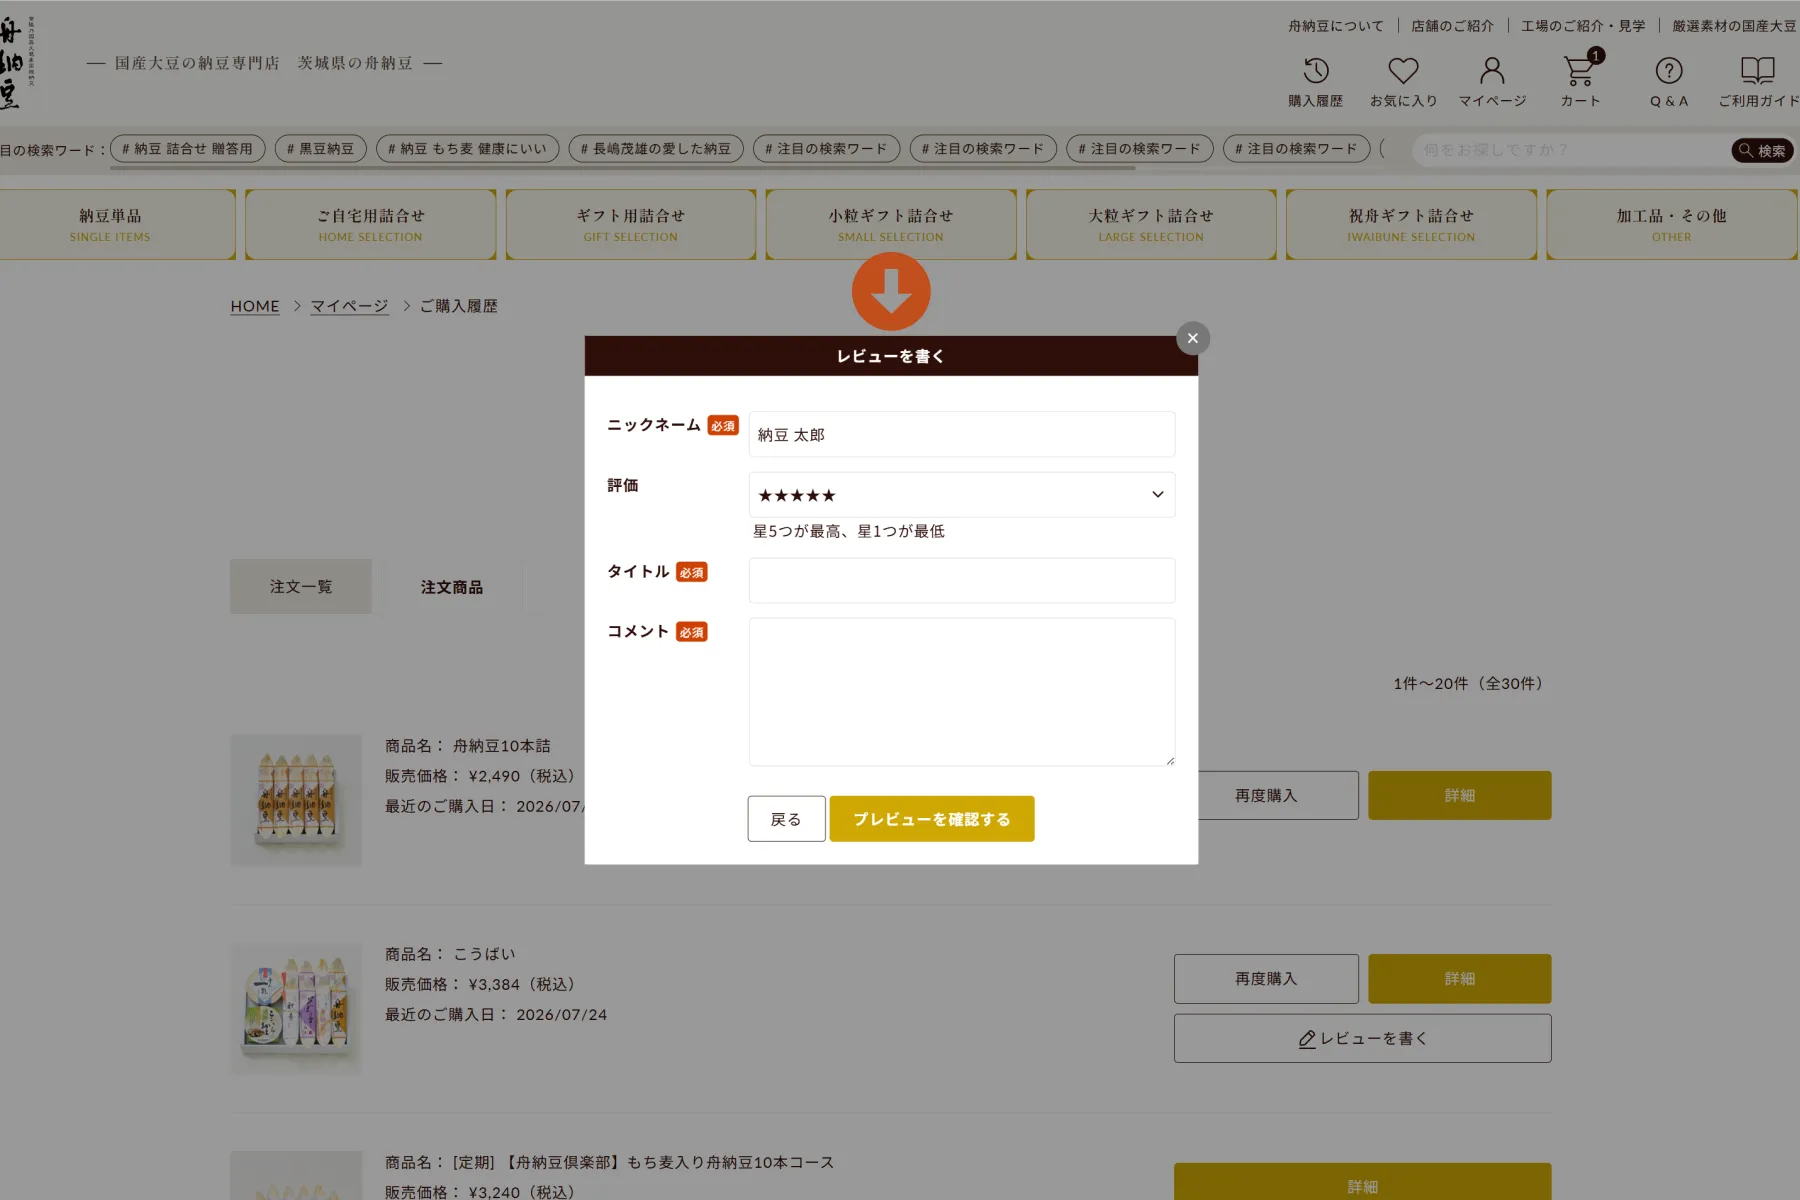Click the マイページ breadcrumb link
This screenshot has height=1200, width=1800.
coord(349,306)
